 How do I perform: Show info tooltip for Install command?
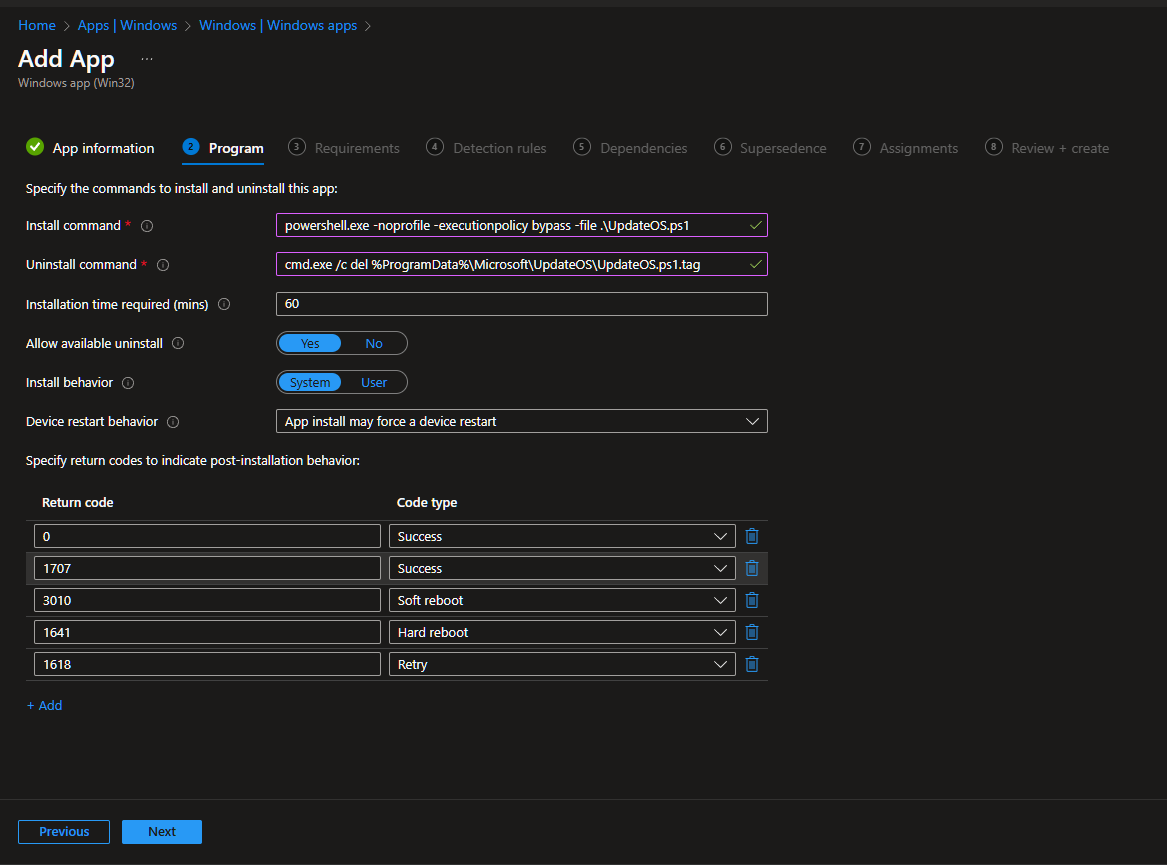[x=147, y=226]
